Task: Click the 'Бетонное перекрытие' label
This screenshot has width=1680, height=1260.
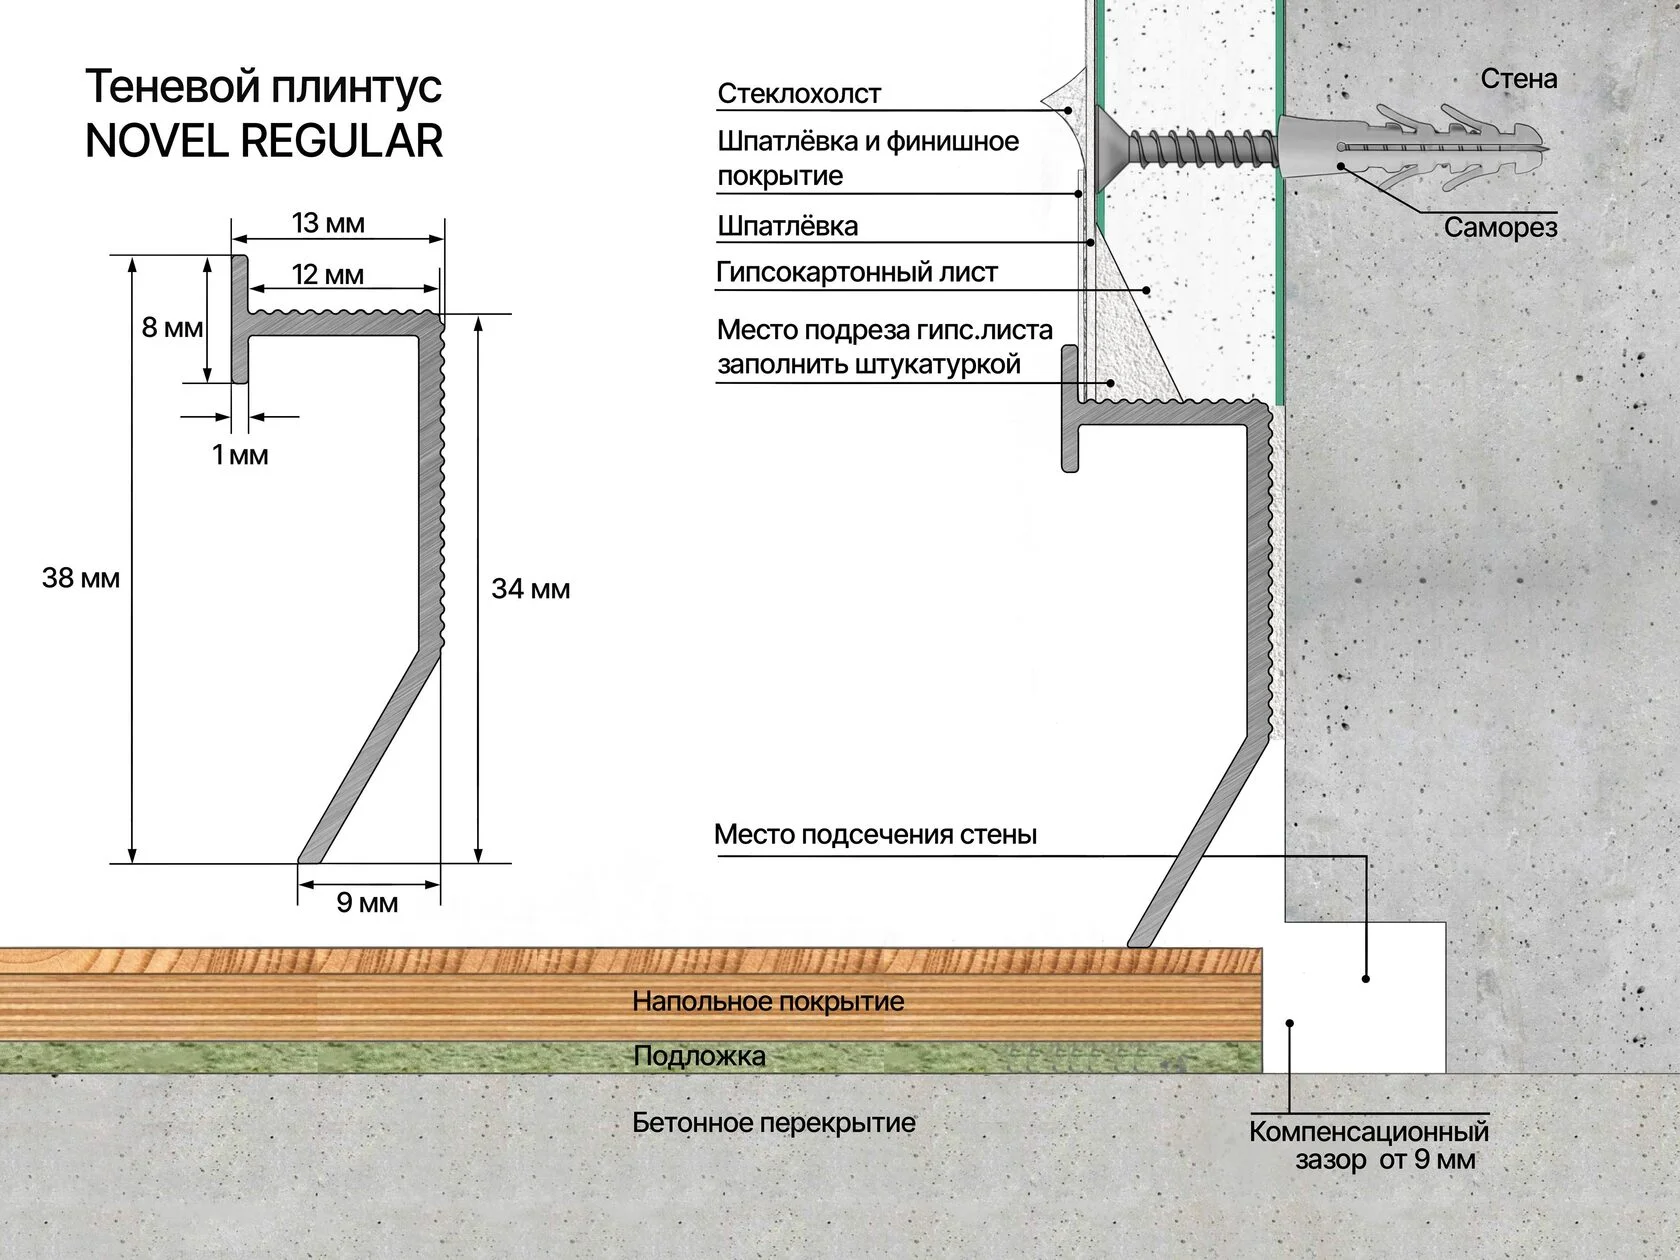Action: click(773, 1123)
